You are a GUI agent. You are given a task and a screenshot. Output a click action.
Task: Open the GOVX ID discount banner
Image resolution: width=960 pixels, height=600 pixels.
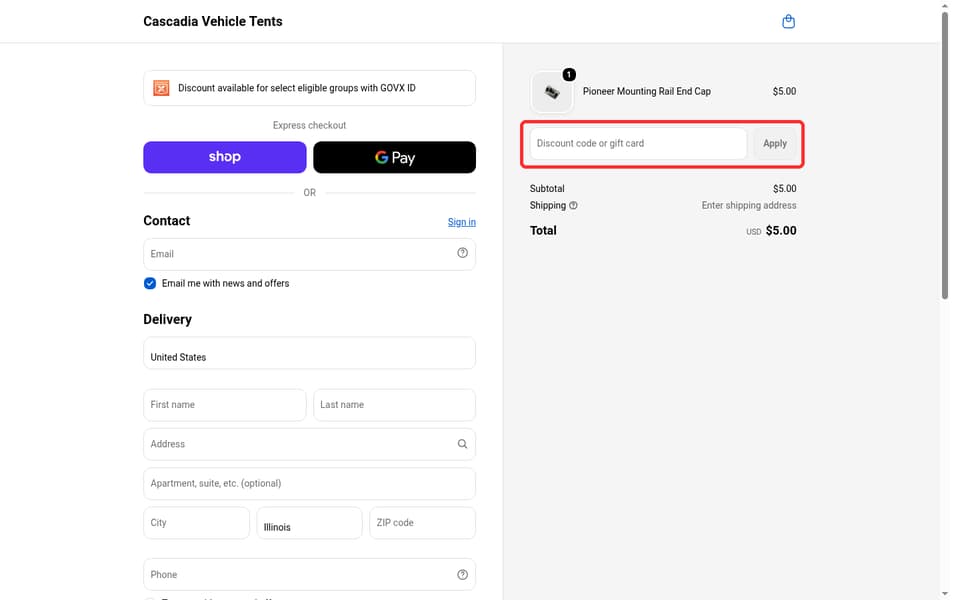309,88
